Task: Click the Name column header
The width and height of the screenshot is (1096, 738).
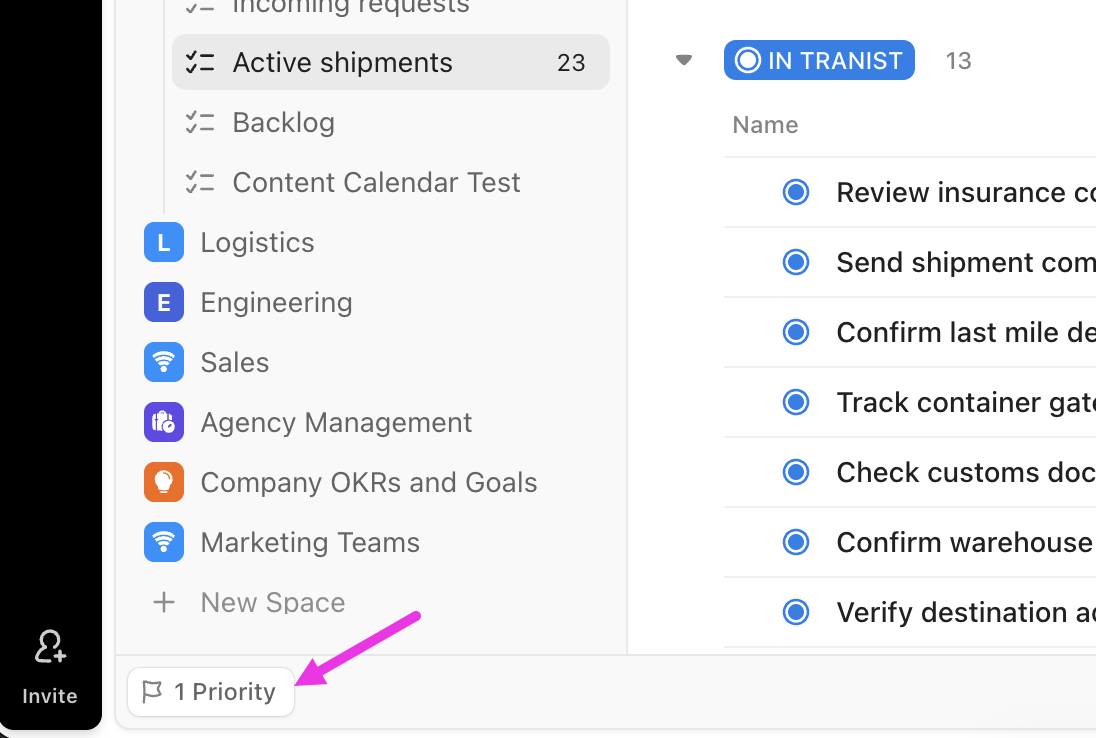Action: pos(765,125)
